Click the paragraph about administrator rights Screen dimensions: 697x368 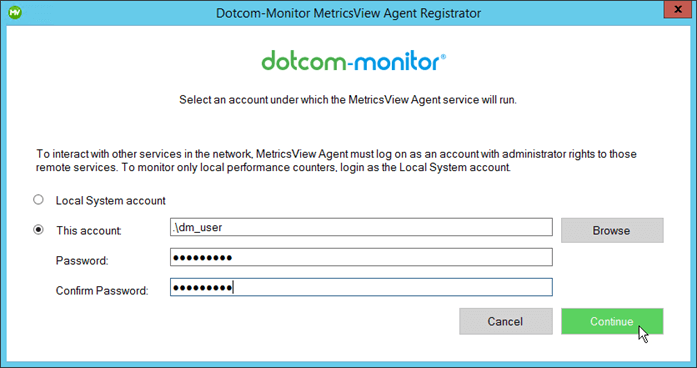[336, 160]
